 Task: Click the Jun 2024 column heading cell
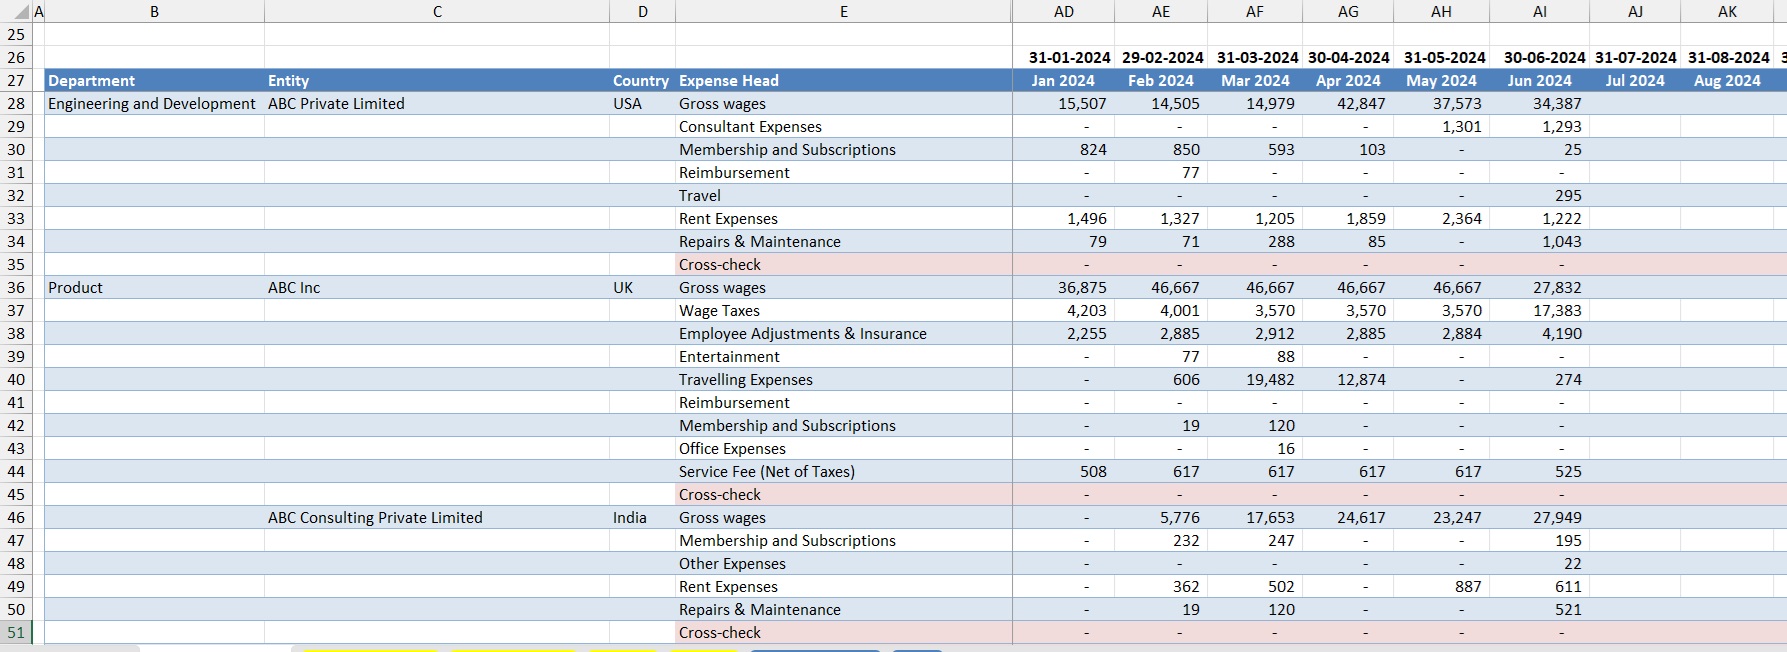click(x=1539, y=81)
